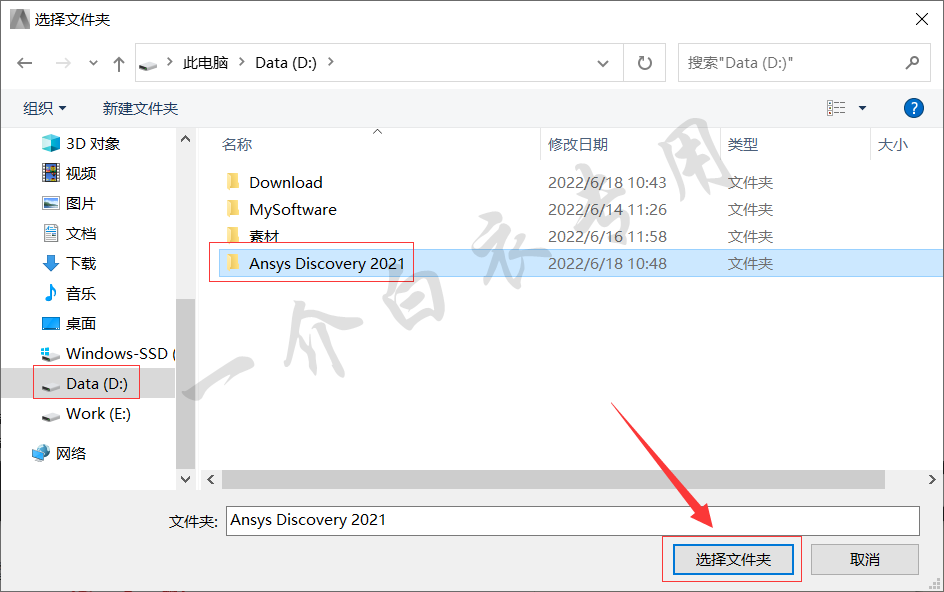Viewport: 944px width, 592px height.
Task: Select 3D 对象 in navigation pane
Action: point(93,143)
